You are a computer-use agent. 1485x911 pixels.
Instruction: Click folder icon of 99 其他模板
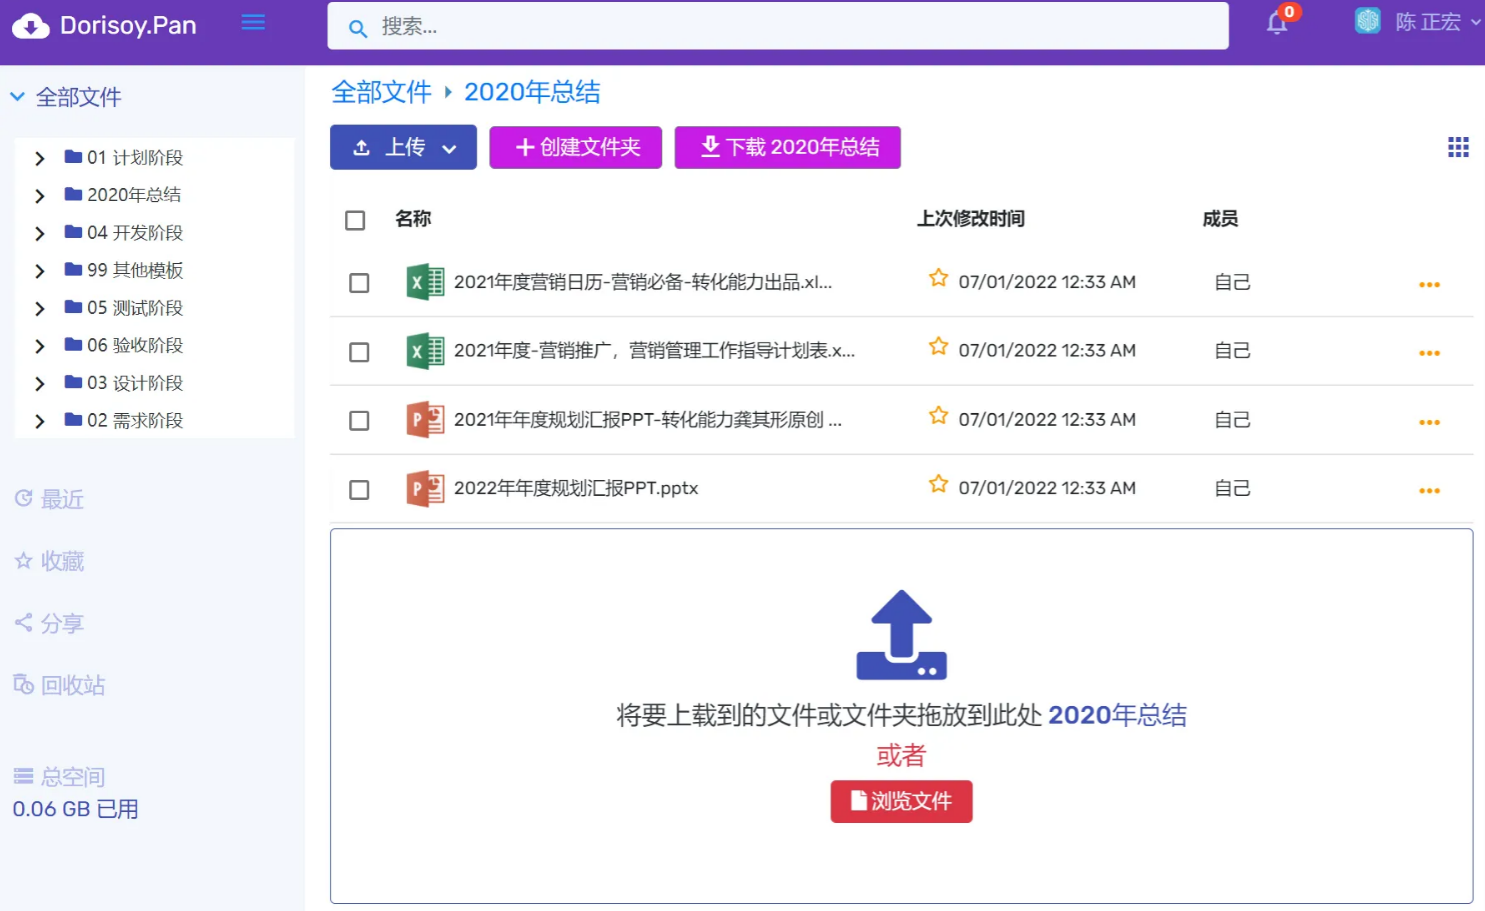73,269
